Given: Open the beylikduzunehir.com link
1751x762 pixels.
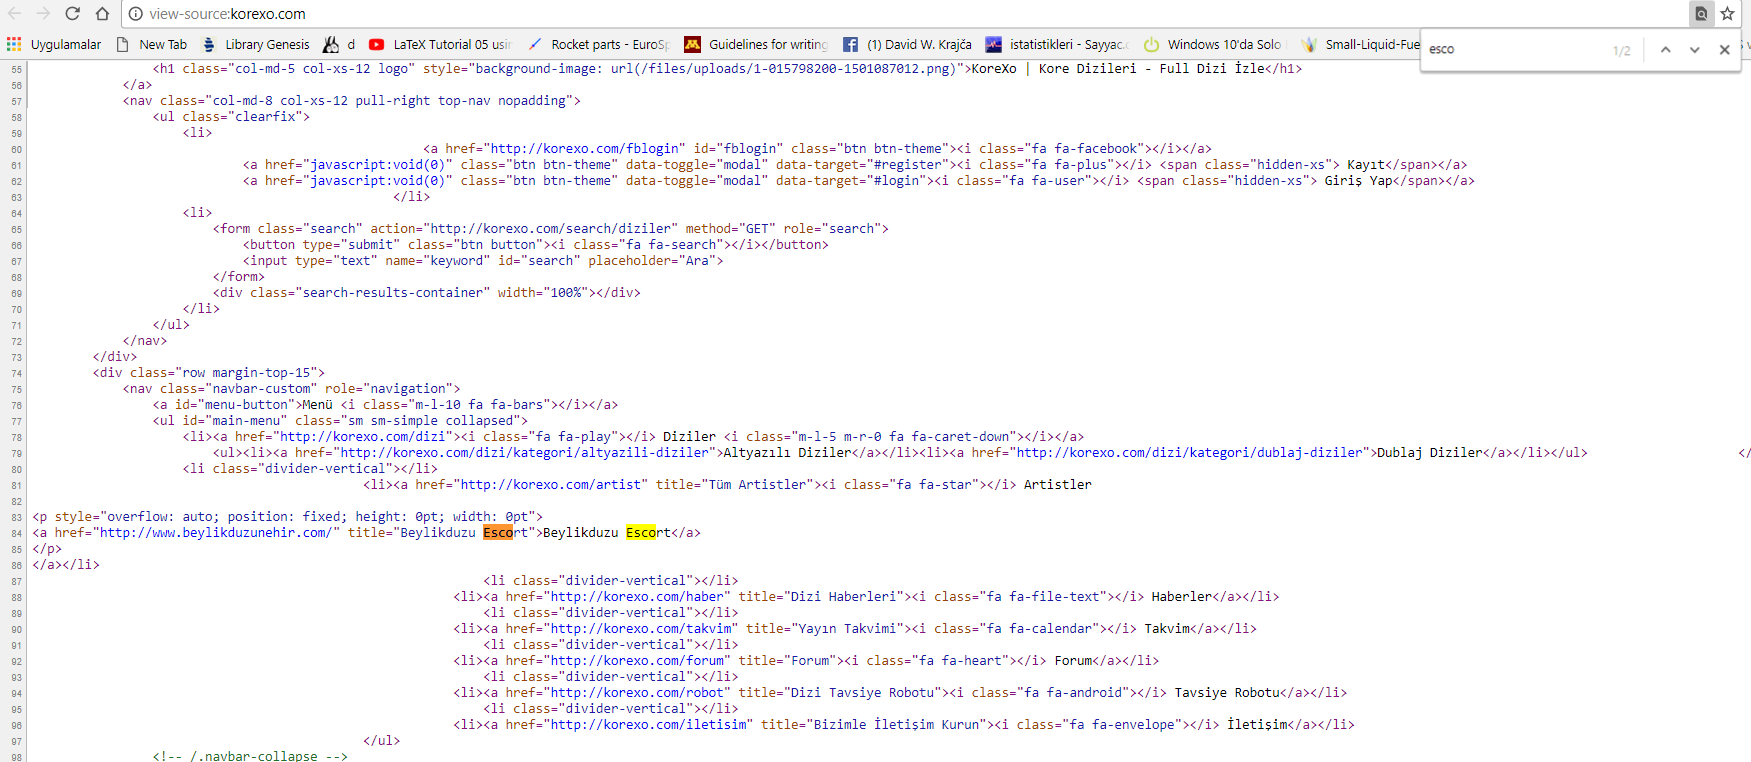Looking at the screenshot, I should point(215,532).
